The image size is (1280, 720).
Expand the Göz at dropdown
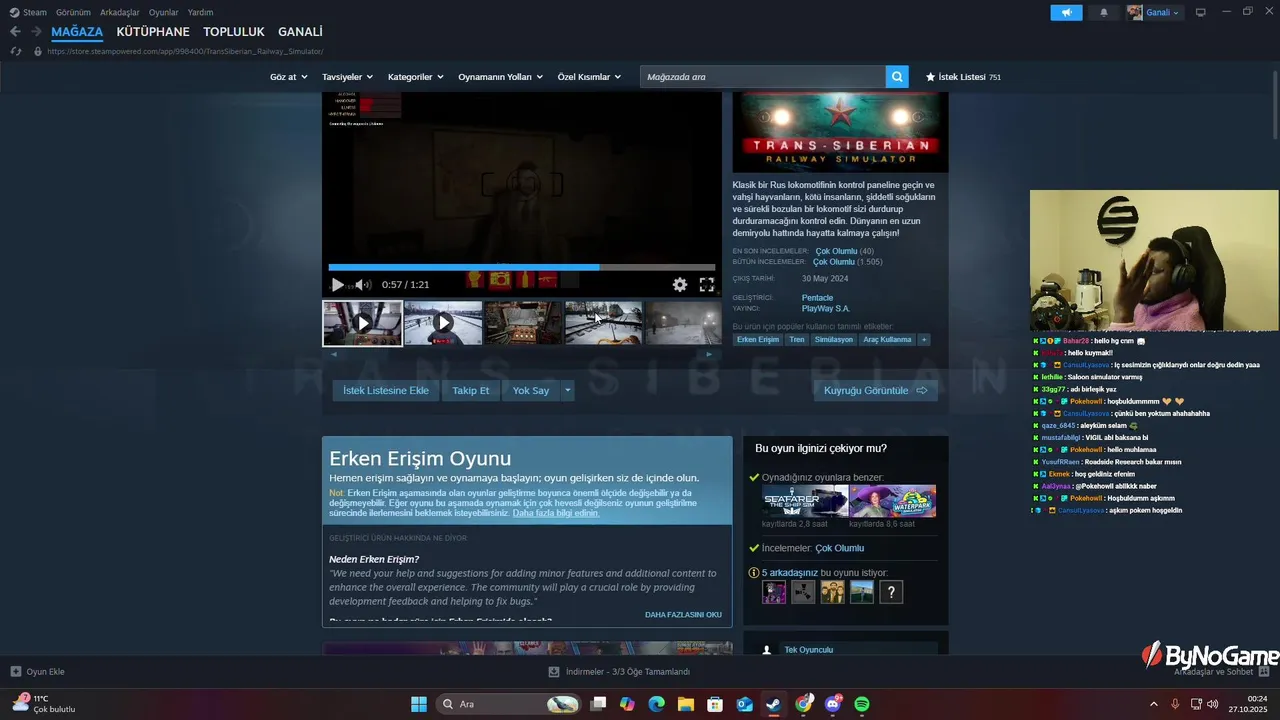click(288, 77)
